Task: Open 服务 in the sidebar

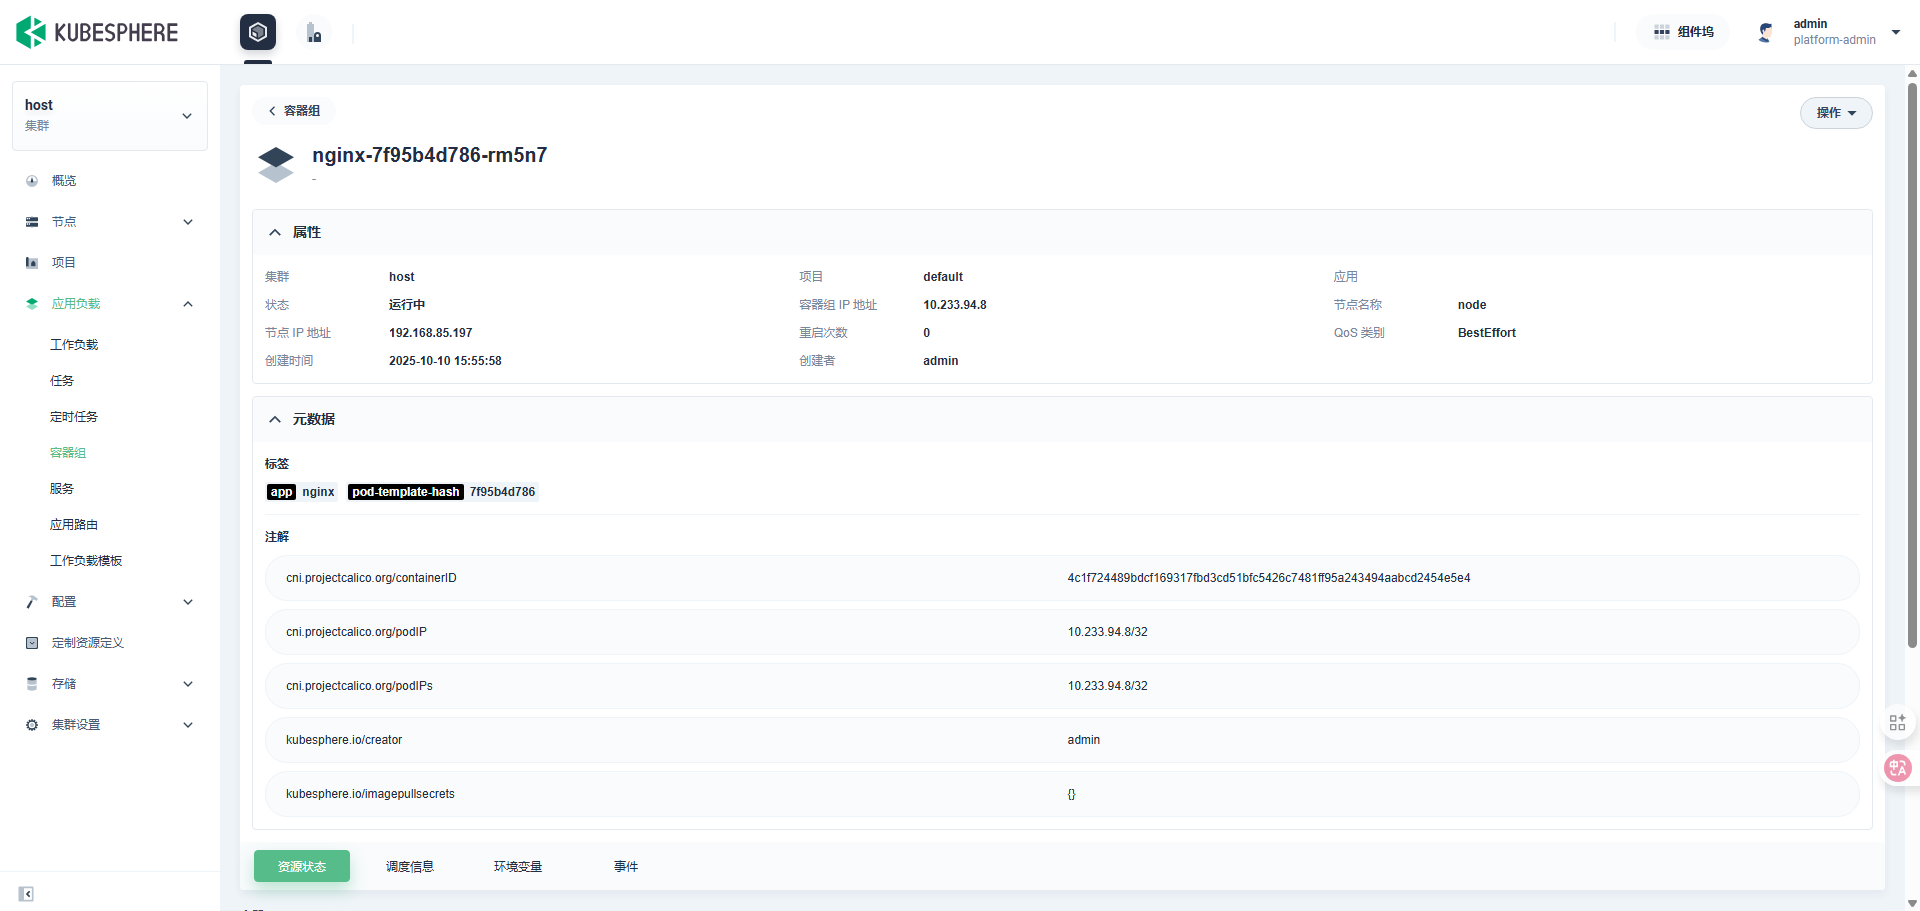Action: (62, 489)
